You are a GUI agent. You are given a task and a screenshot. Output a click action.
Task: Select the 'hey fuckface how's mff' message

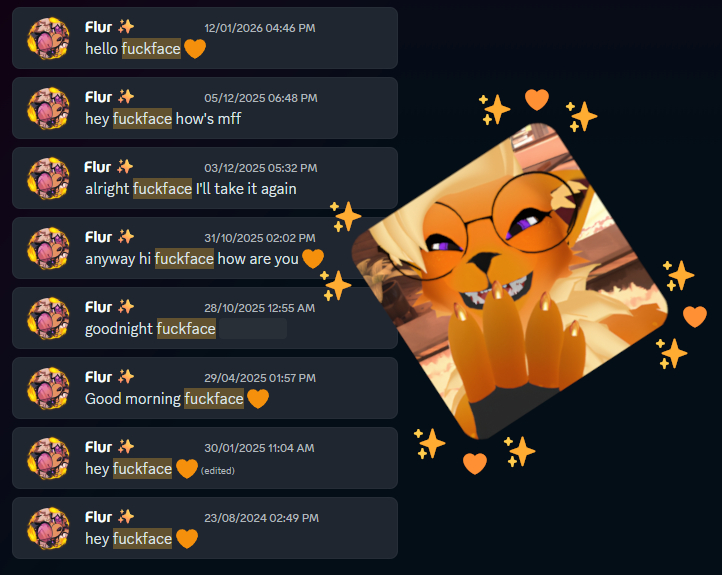204,108
